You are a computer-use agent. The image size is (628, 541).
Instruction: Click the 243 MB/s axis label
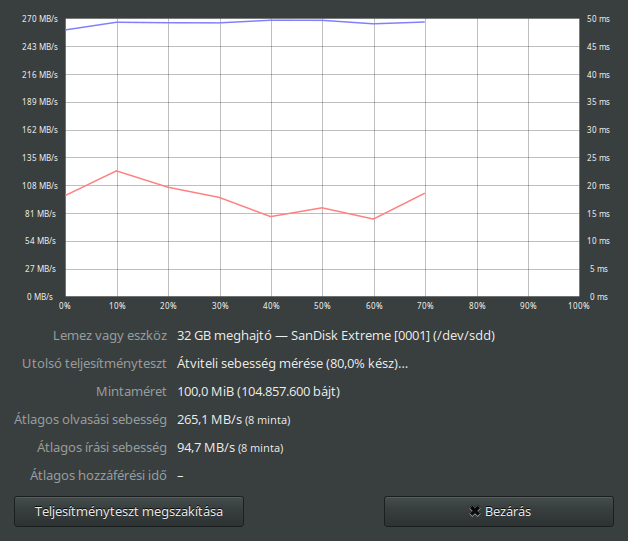pos(40,47)
